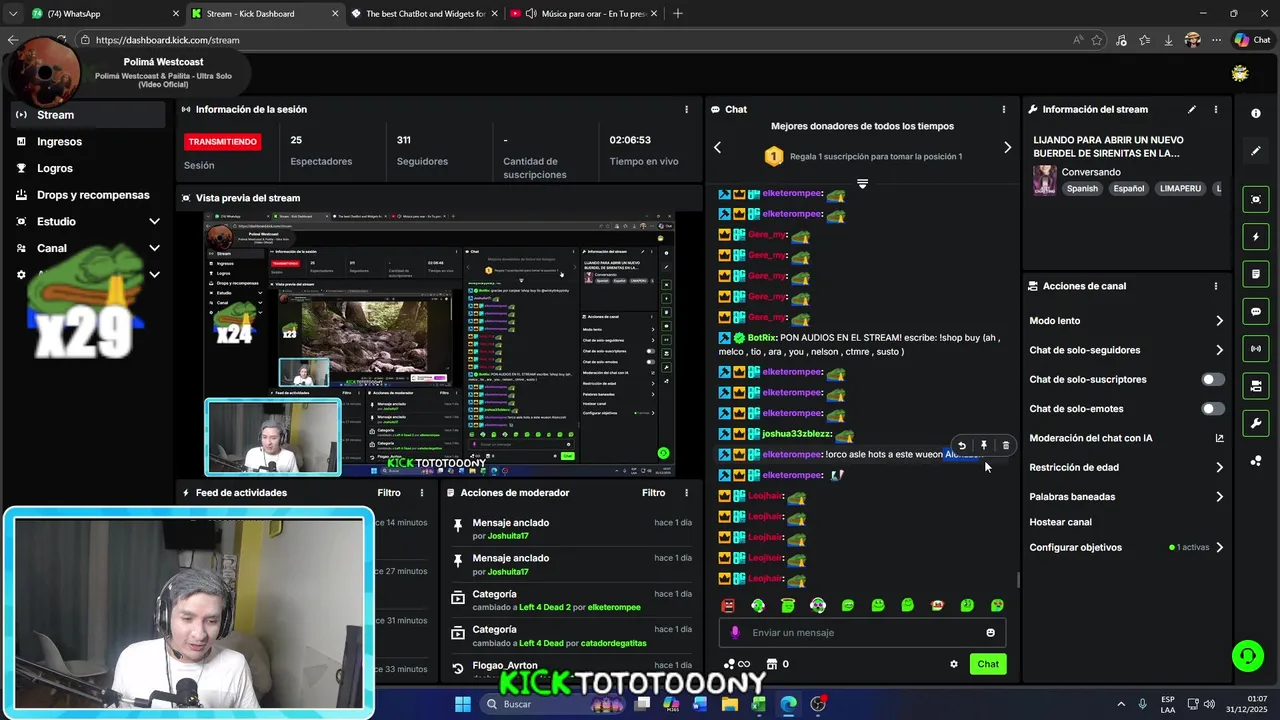The height and width of the screenshot is (720, 1280).
Task: Show next top donor with right arrow
Action: click(x=1007, y=148)
